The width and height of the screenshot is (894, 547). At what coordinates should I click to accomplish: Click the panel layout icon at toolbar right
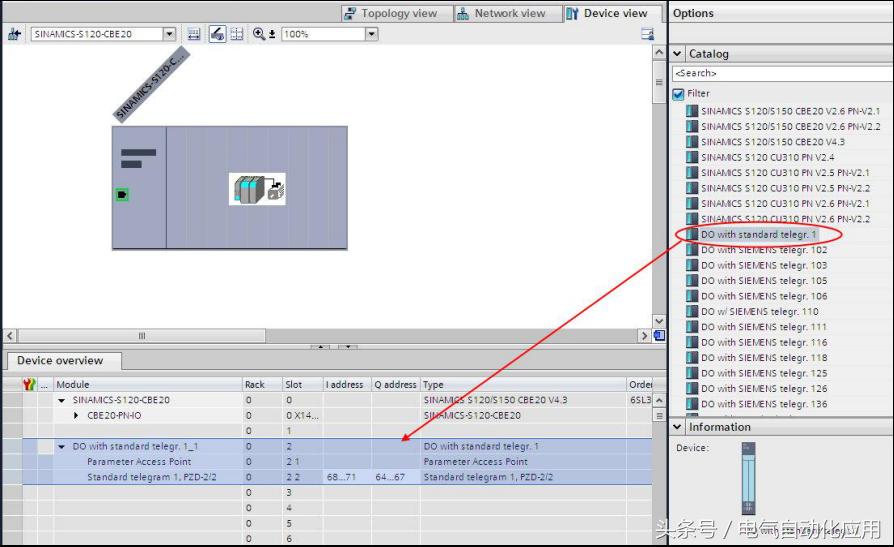[647, 34]
